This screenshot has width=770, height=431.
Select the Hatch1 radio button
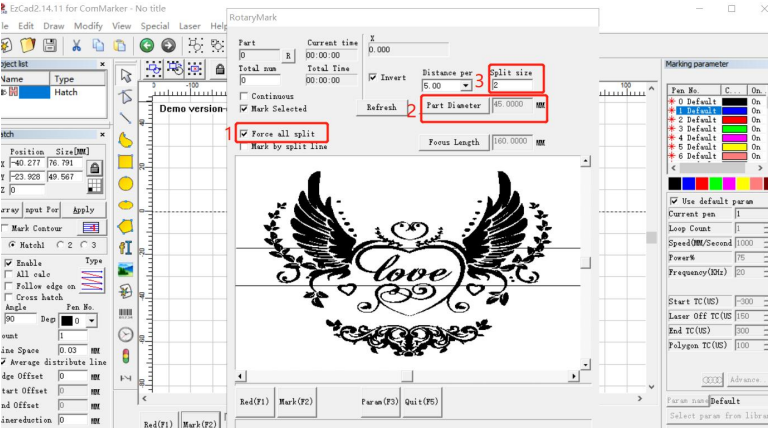coord(13,244)
